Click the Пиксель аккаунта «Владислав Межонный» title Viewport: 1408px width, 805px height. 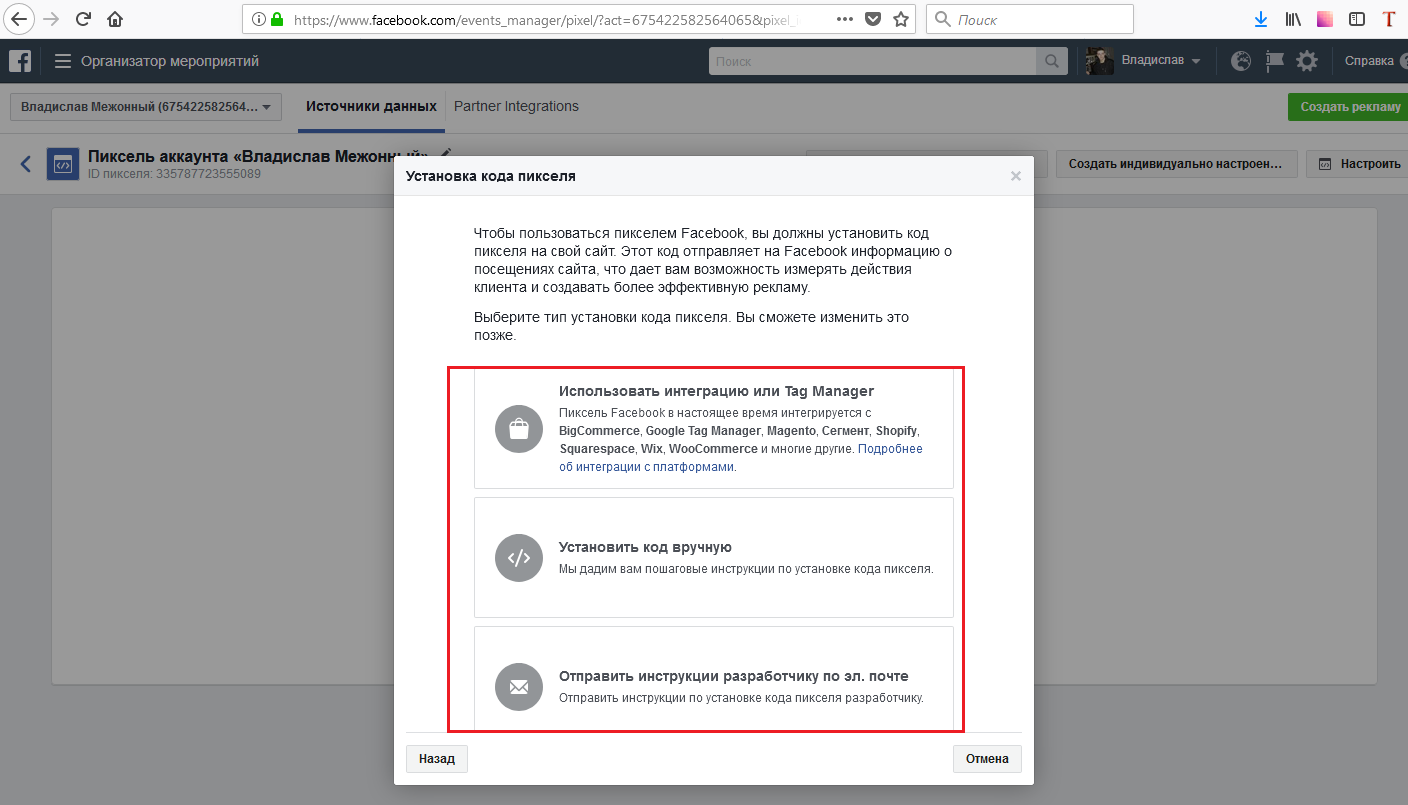(258, 156)
